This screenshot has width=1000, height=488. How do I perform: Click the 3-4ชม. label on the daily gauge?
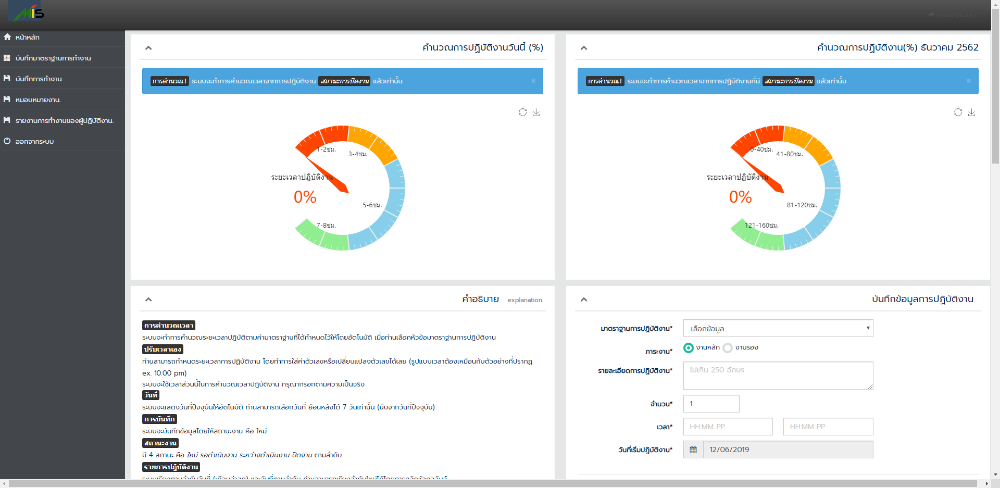tap(358, 154)
